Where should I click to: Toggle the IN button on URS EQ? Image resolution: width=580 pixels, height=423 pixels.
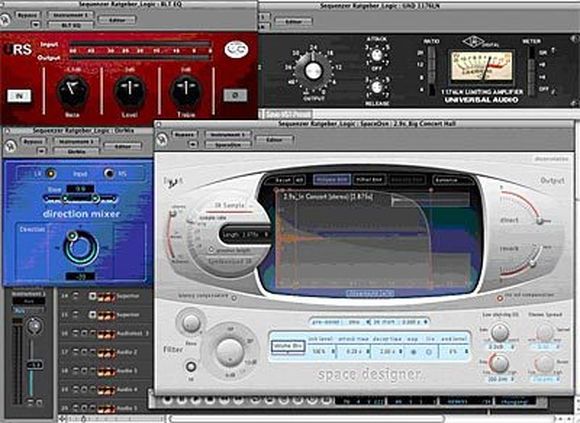(x=19, y=96)
